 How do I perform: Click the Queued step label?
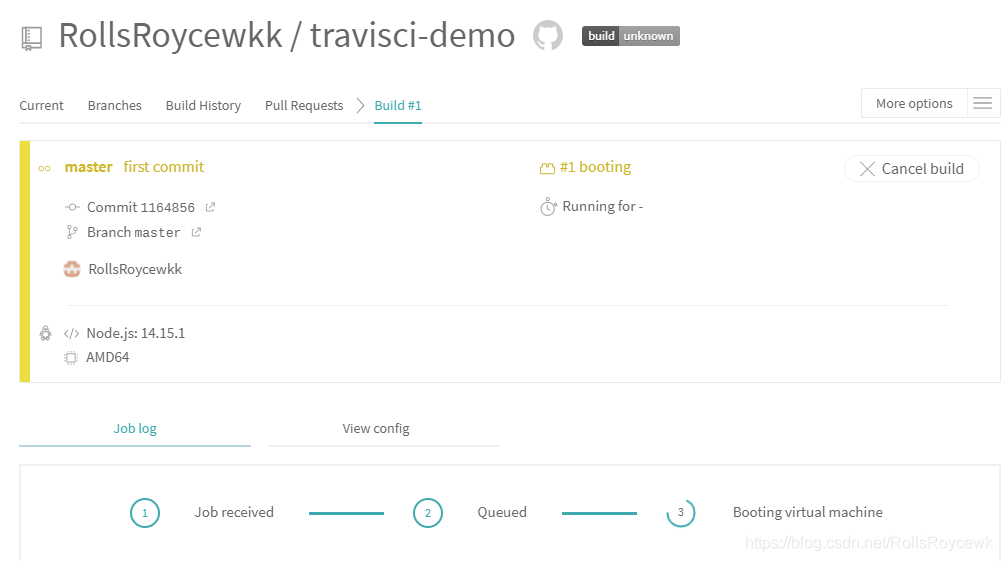502,512
